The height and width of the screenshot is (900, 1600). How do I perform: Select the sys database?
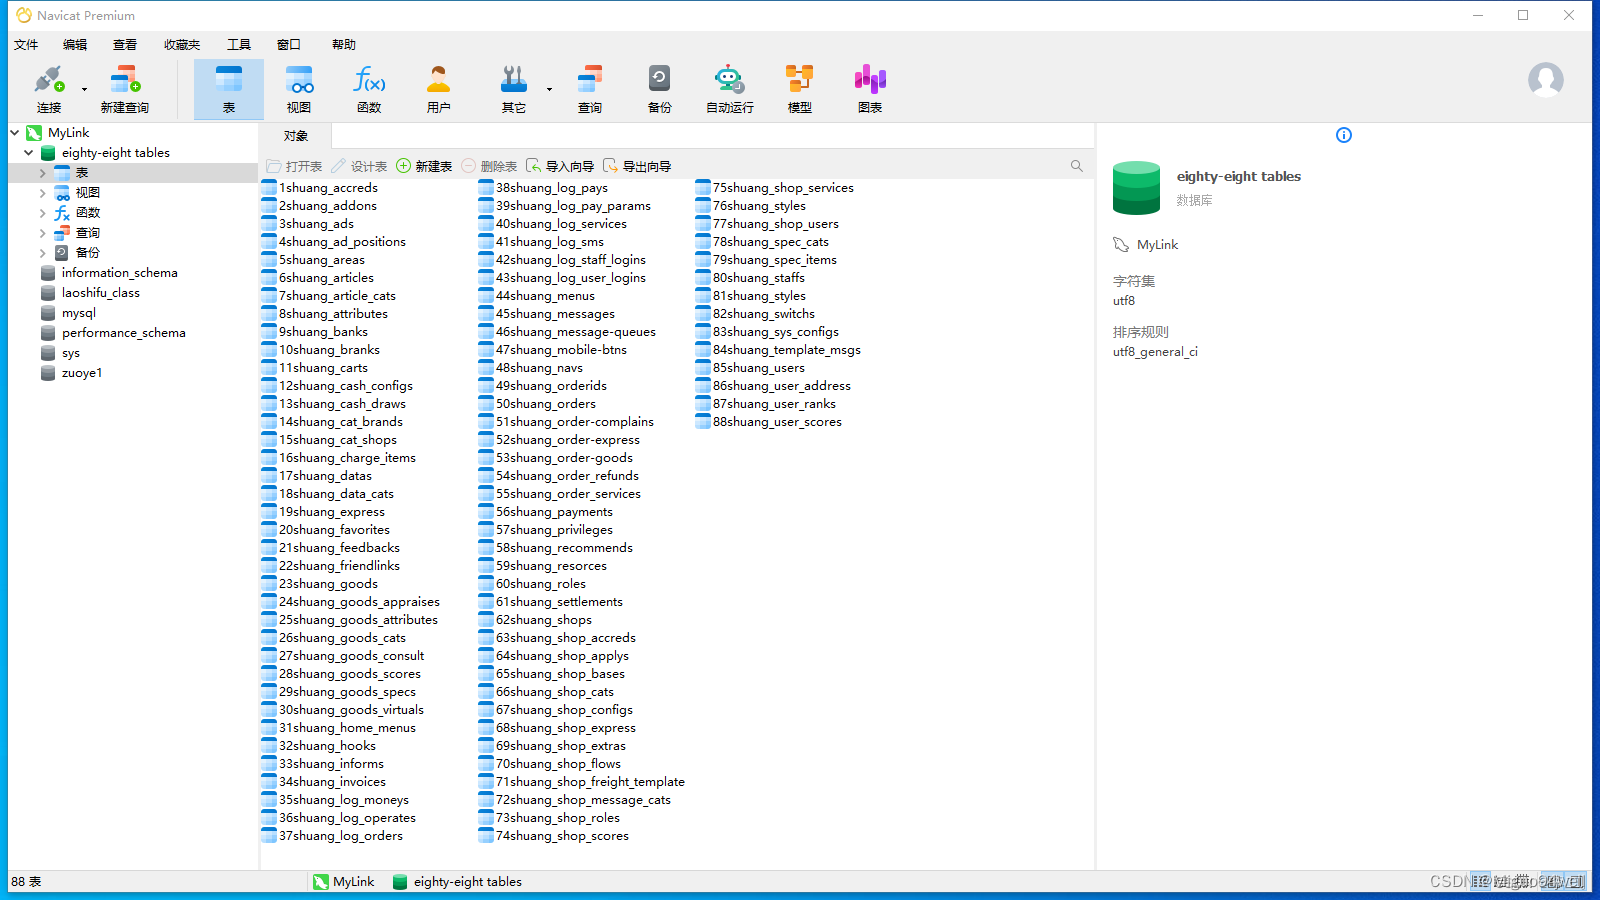[x=70, y=353]
